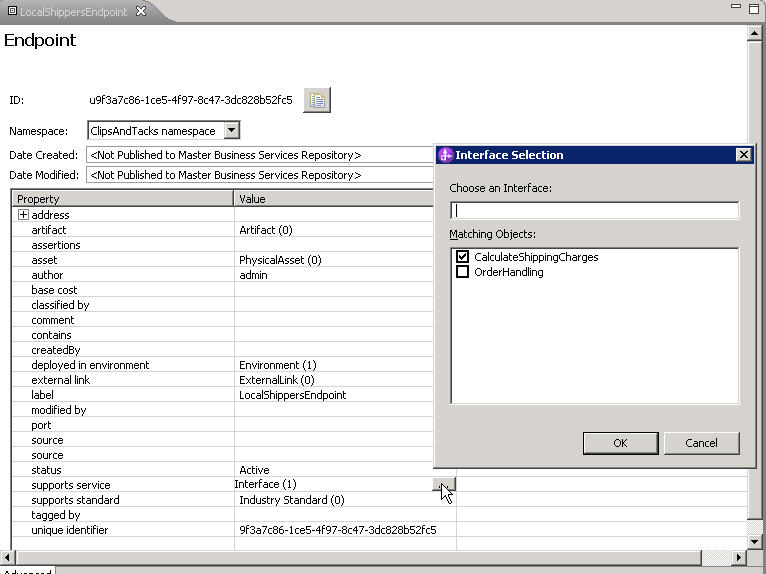Open the Namespace dropdown
This screenshot has height=574, width=766.
(231, 130)
